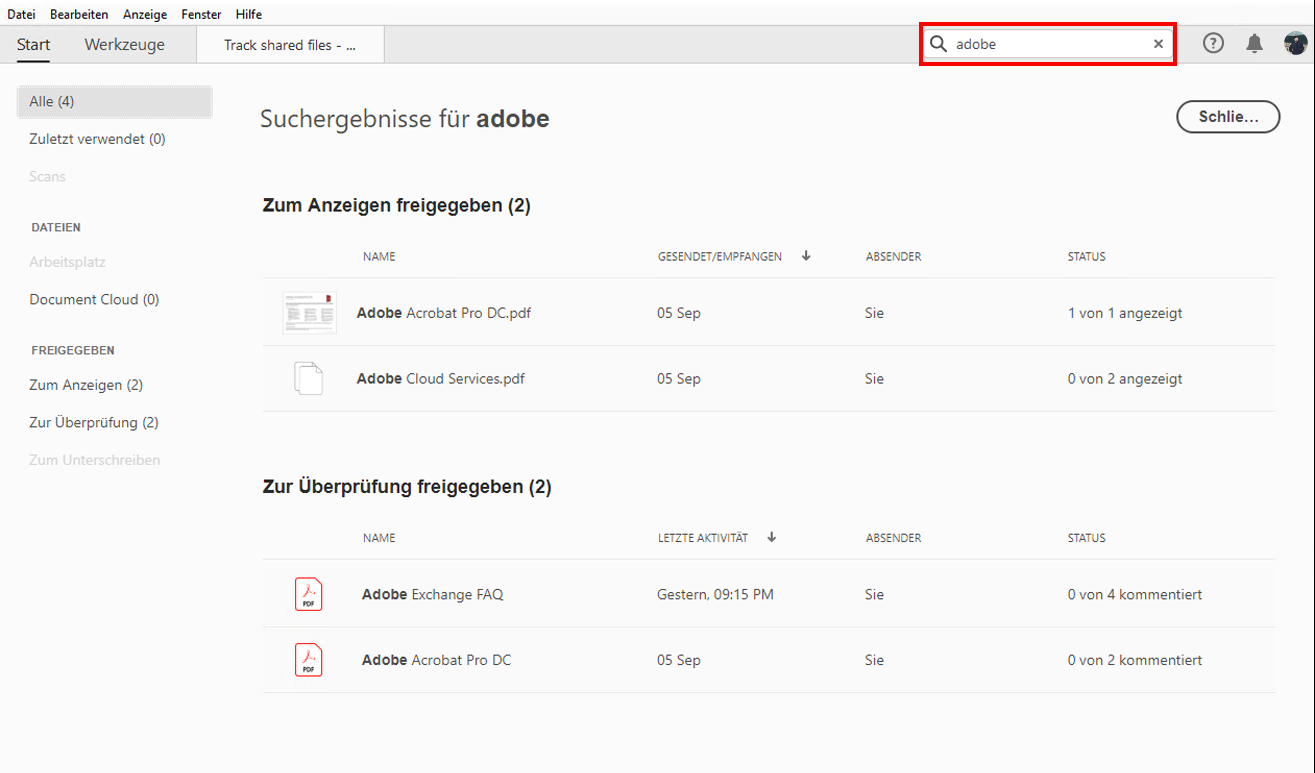Open thumbnail of Adobe Acrobat Pro DC.pdf

pyautogui.click(x=309, y=313)
